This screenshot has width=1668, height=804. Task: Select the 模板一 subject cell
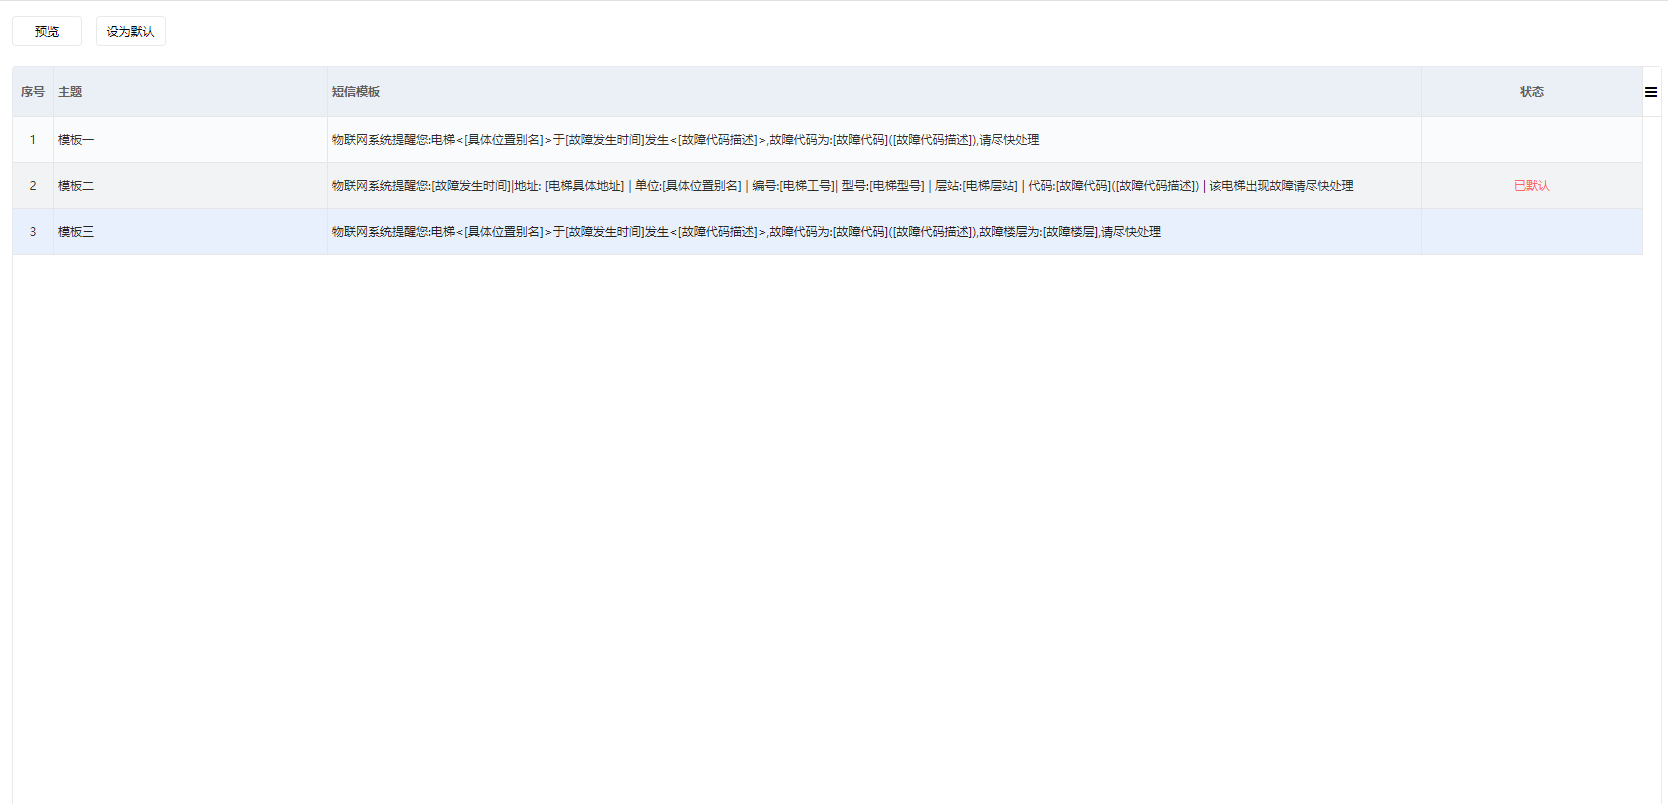click(190, 140)
